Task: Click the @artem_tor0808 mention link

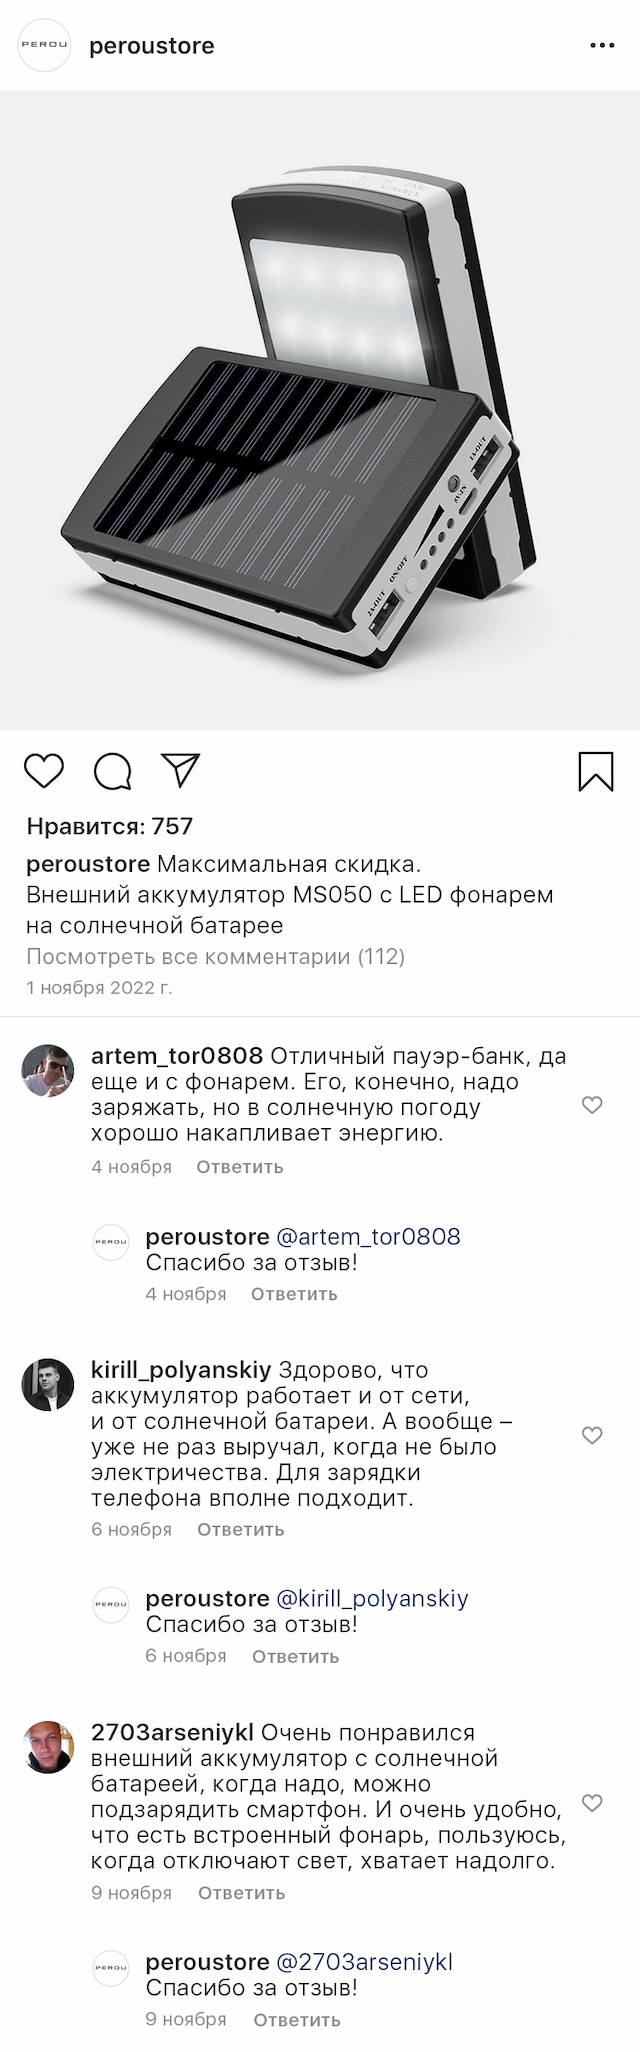Action: point(368,1237)
